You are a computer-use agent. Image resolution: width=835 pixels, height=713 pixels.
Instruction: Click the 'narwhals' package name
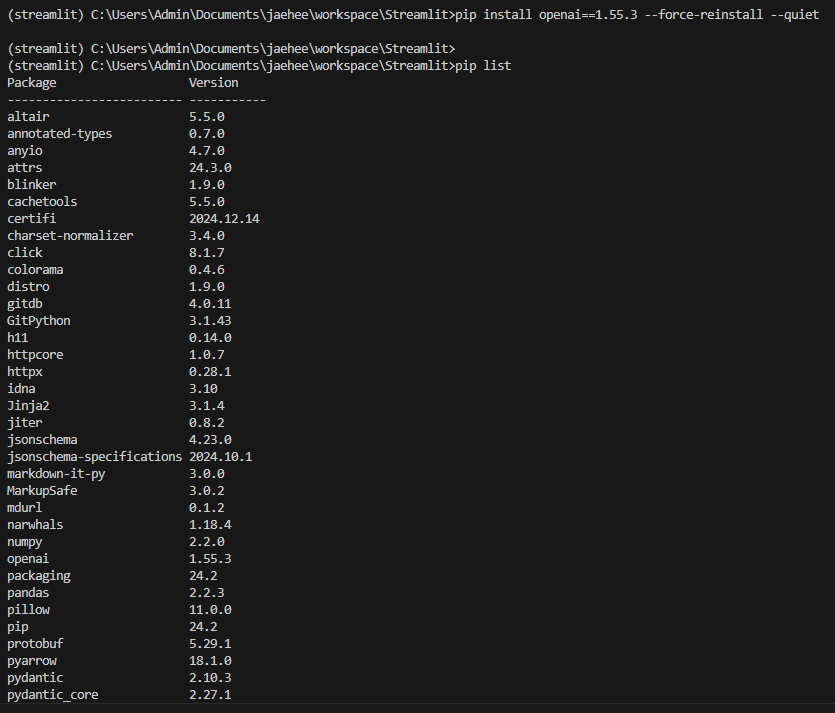[x=35, y=526]
